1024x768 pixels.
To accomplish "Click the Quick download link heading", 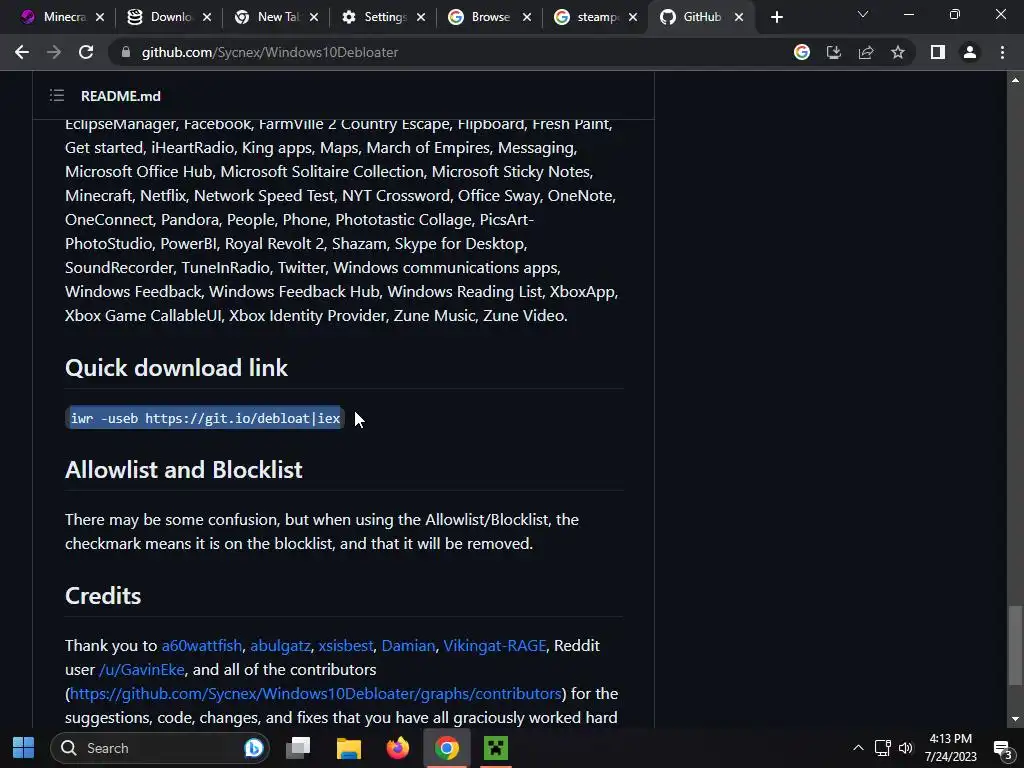I will click(x=176, y=368).
